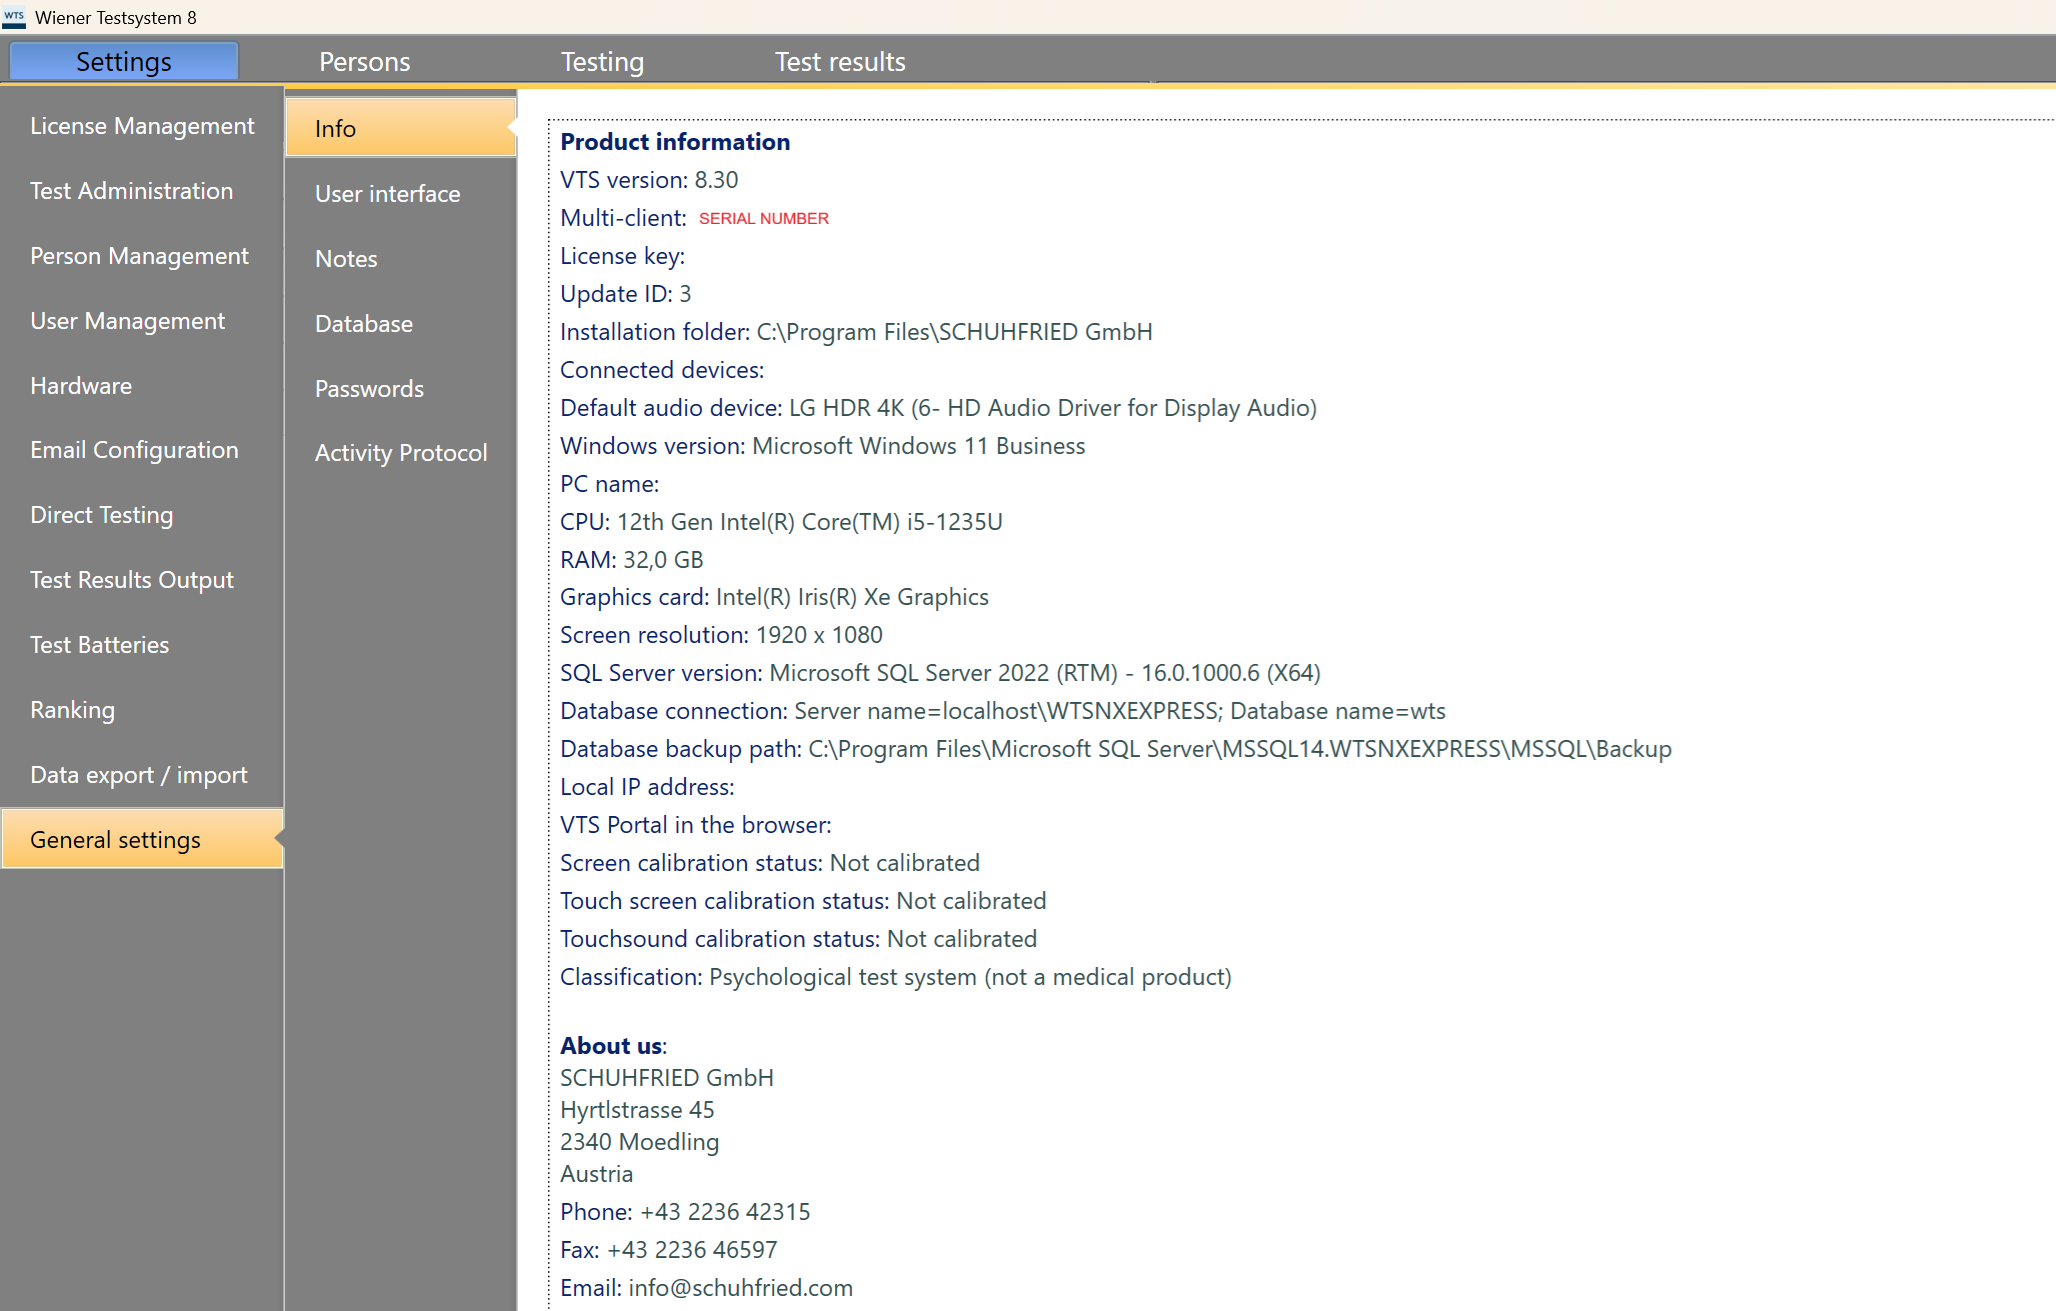Open the Passwords submenu
This screenshot has width=2056, height=1311.
click(x=369, y=389)
